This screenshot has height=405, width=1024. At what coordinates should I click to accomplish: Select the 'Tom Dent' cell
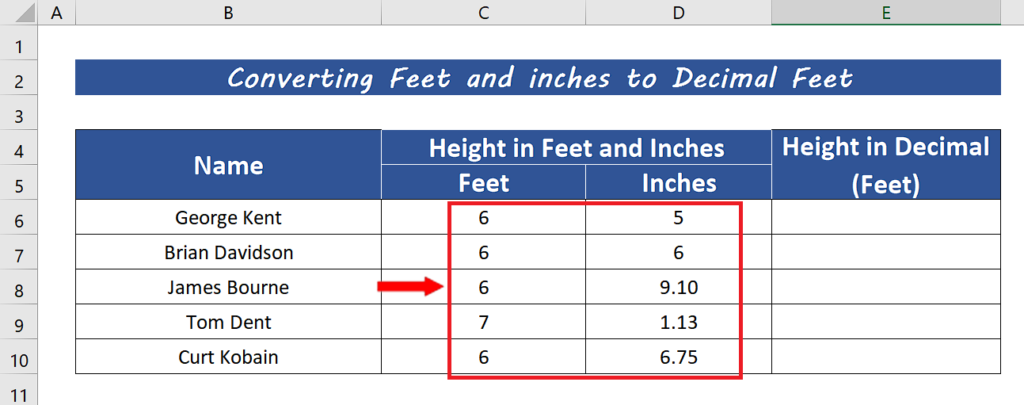228,321
